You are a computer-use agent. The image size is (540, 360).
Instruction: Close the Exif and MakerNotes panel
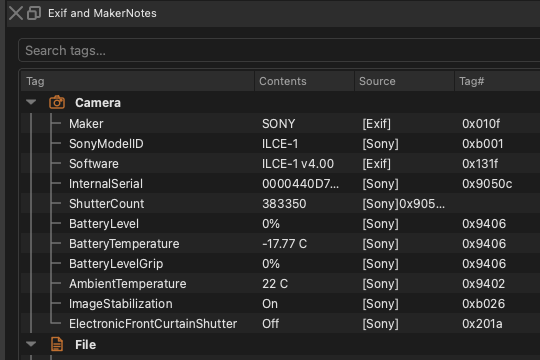pos(15,13)
